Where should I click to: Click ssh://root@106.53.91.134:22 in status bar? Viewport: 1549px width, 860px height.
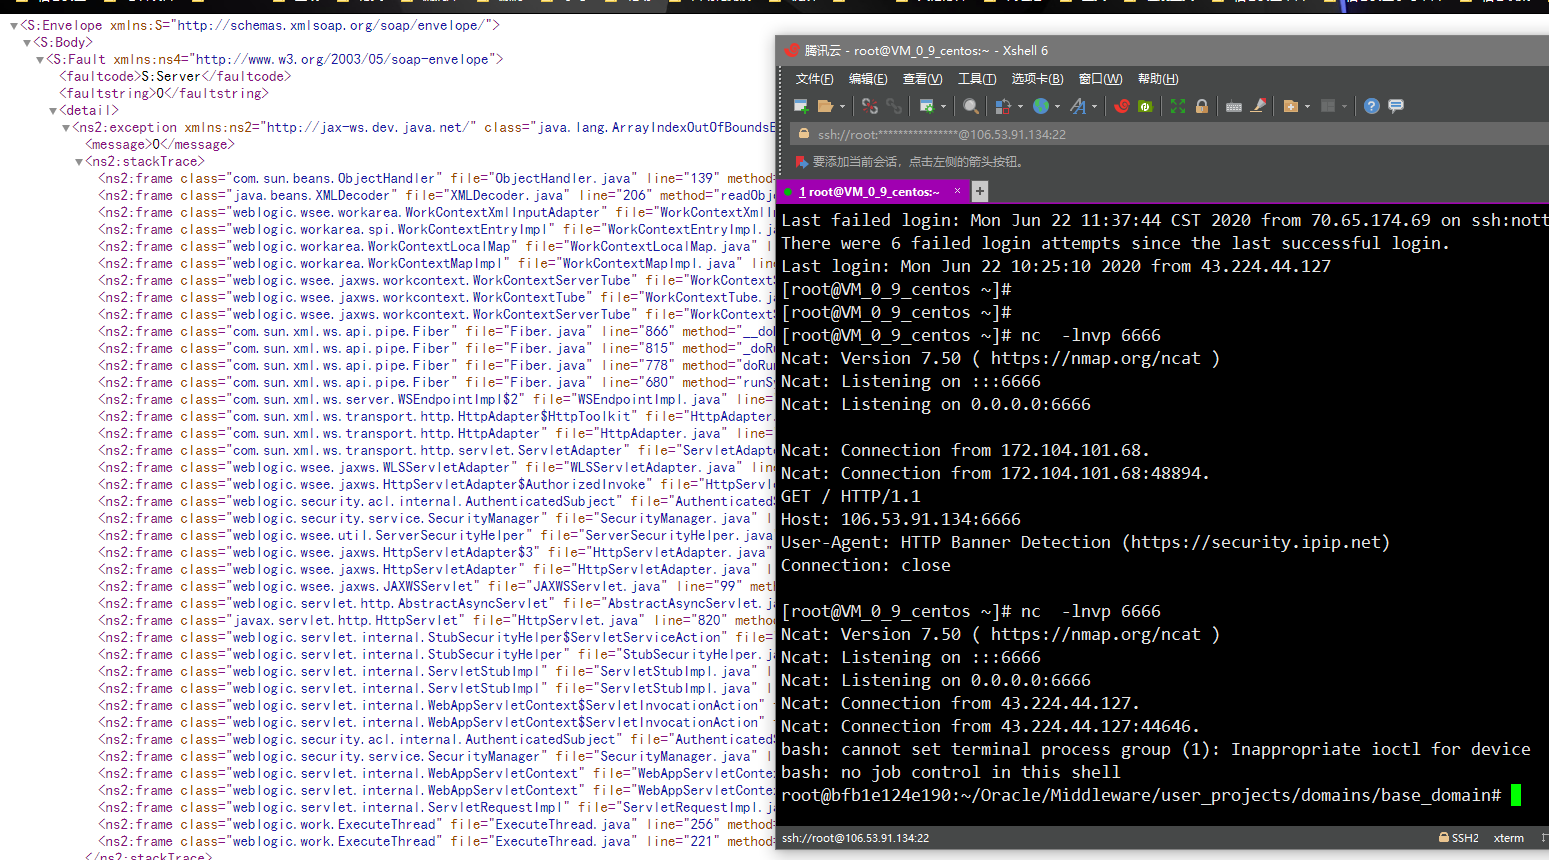pos(855,838)
